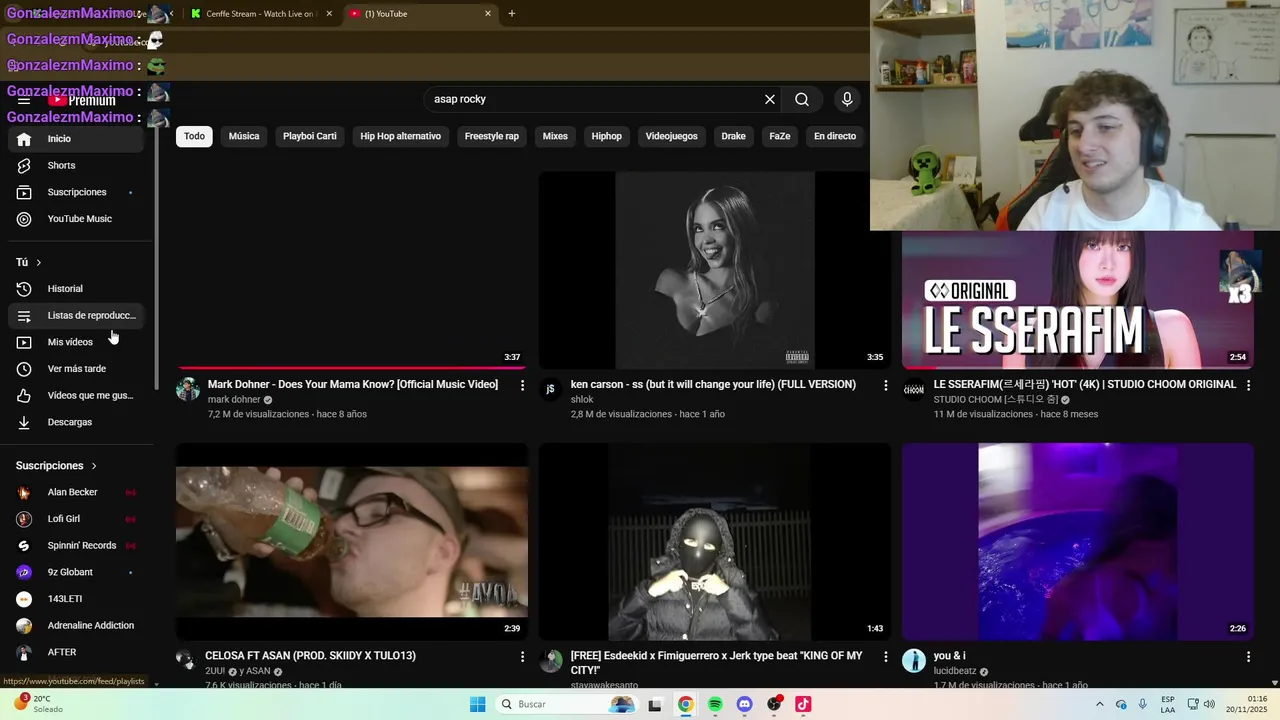Screen dimensions: 1280x720
Task: Select the En directo chip
Action: (x=835, y=136)
